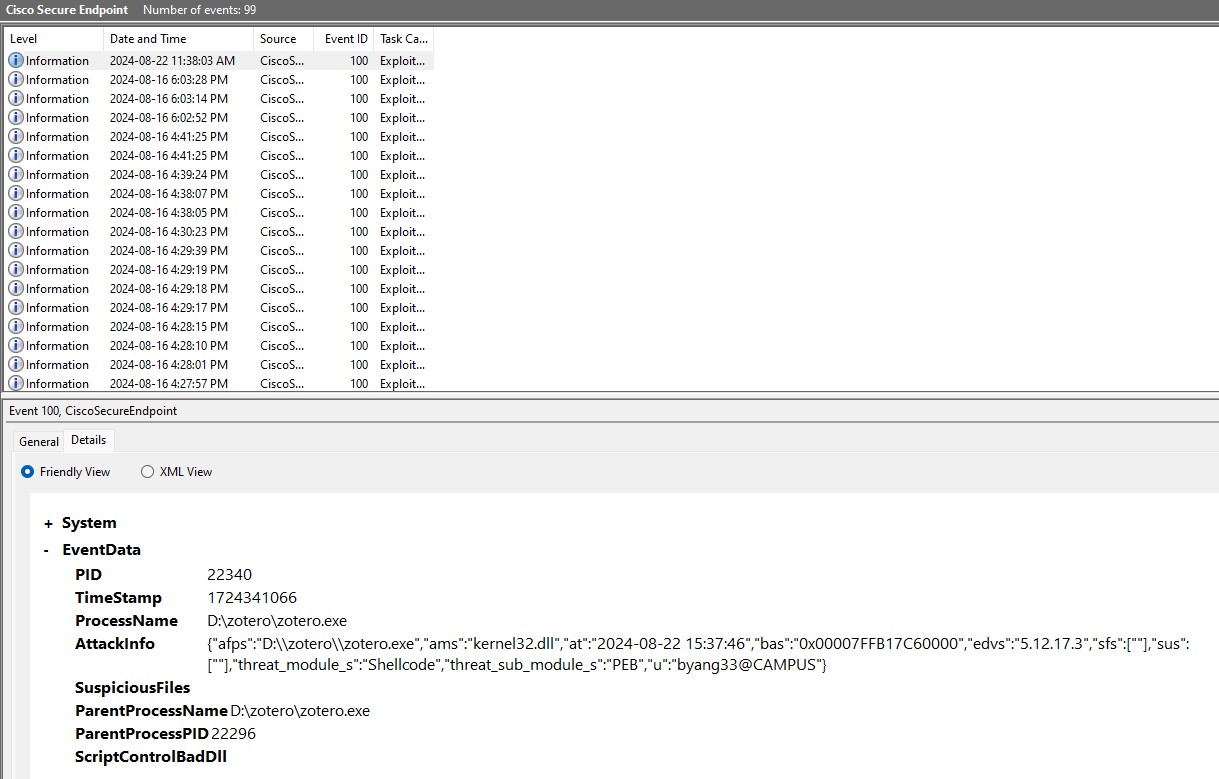Viewport: 1219px width, 779px height.
Task: Click the info icon of the 4:29:19 PM event
Action: click(x=16, y=270)
